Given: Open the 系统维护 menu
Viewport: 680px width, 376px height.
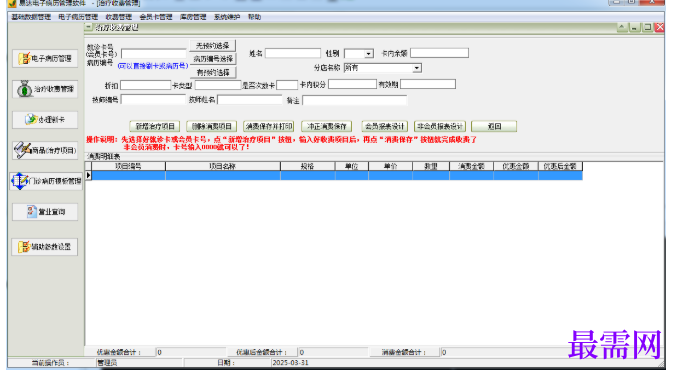Looking at the screenshot, I should (227, 17).
